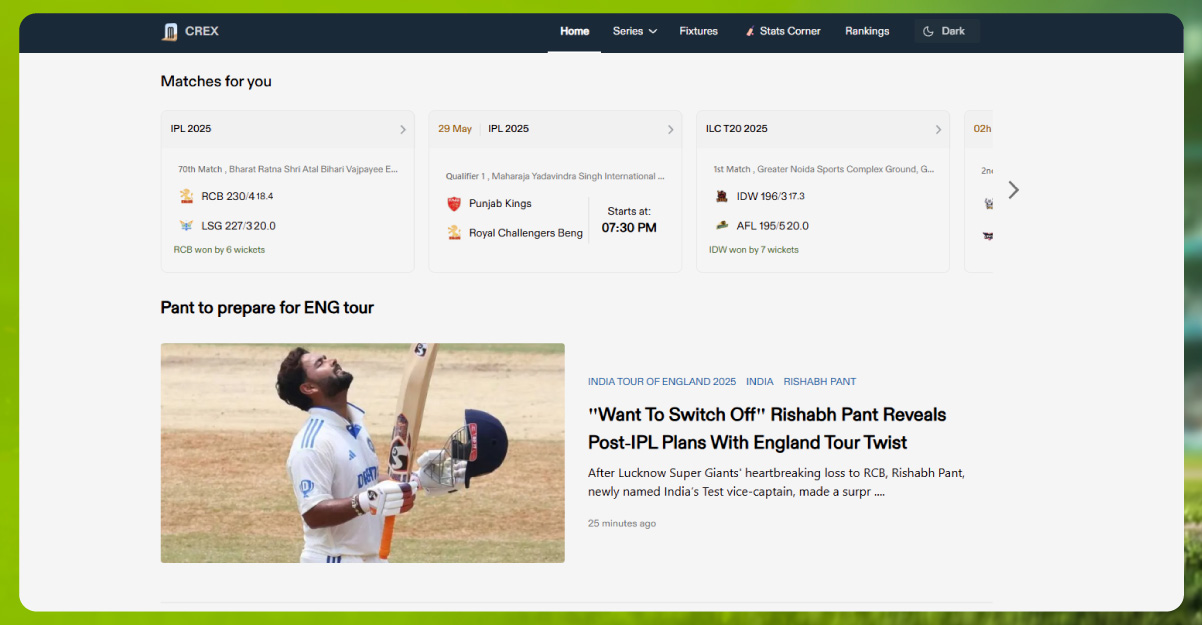Open the IPL 2025 card chevron
This screenshot has width=1202, height=625.
click(x=402, y=129)
